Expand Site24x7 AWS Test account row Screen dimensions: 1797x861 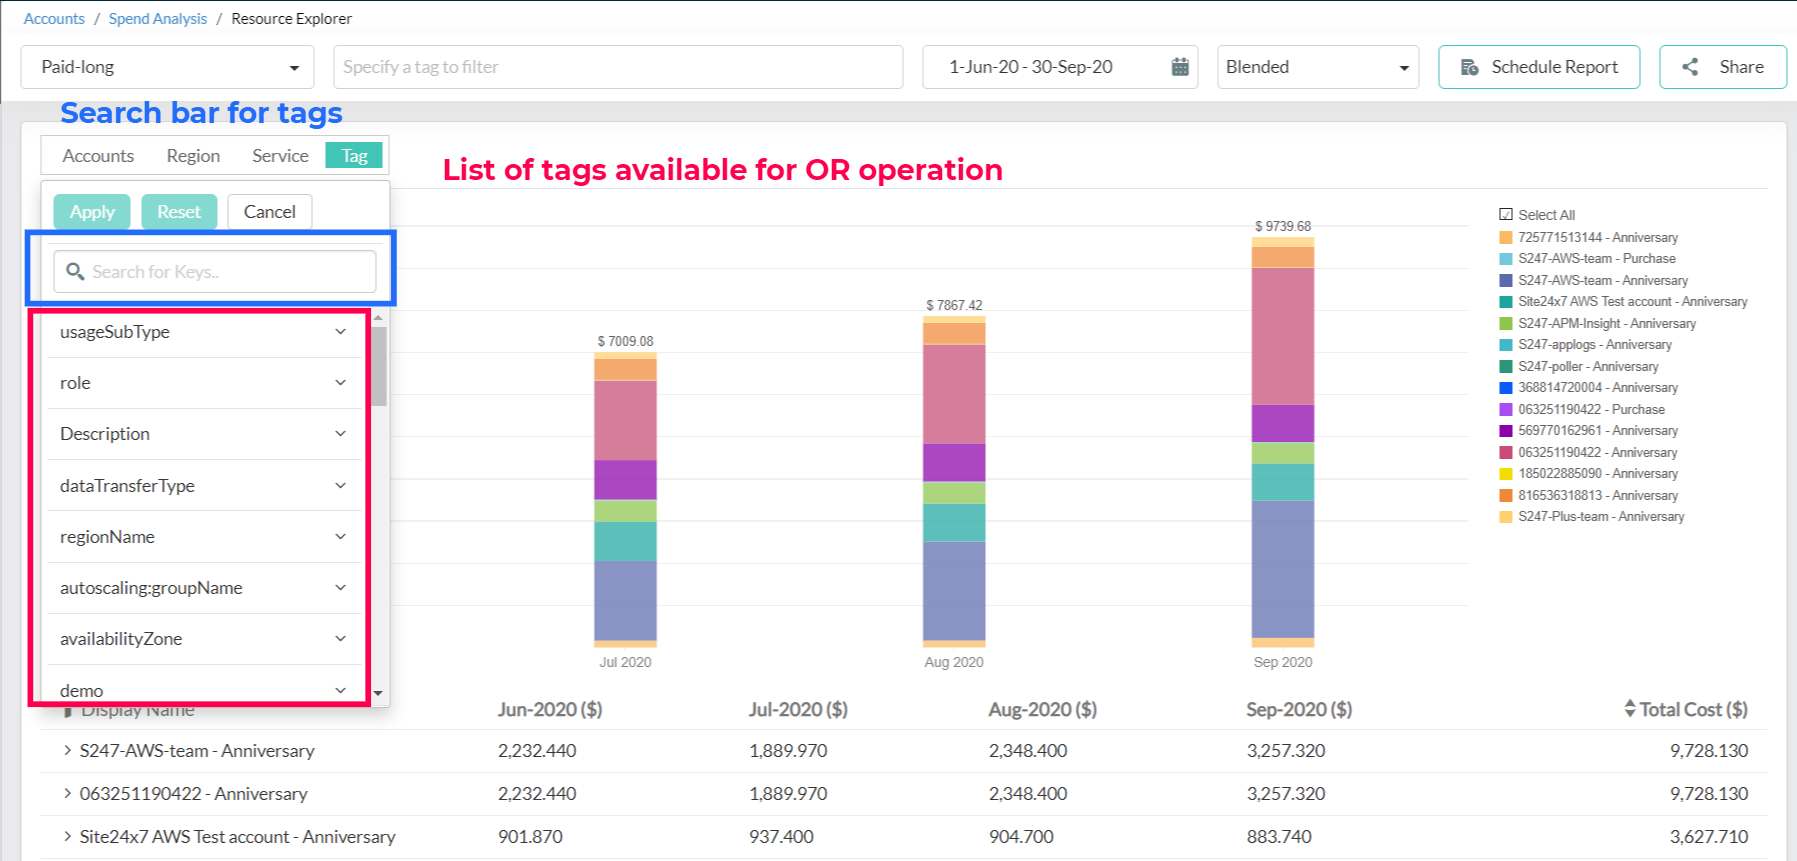pyautogui.click(x=67, y=836)
